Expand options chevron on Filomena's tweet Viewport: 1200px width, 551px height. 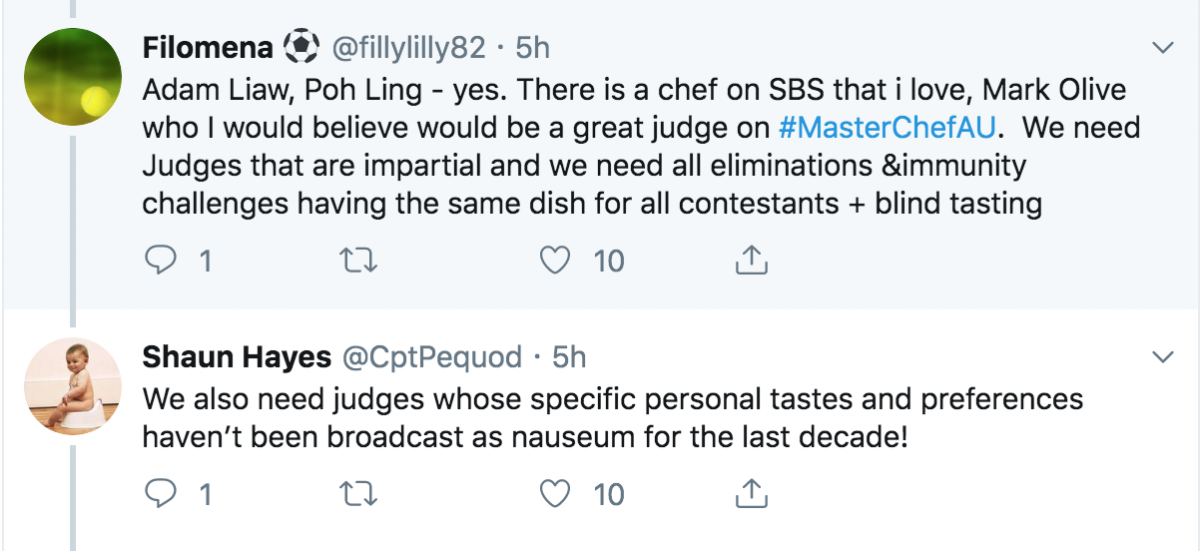[x=1163, y=48]
